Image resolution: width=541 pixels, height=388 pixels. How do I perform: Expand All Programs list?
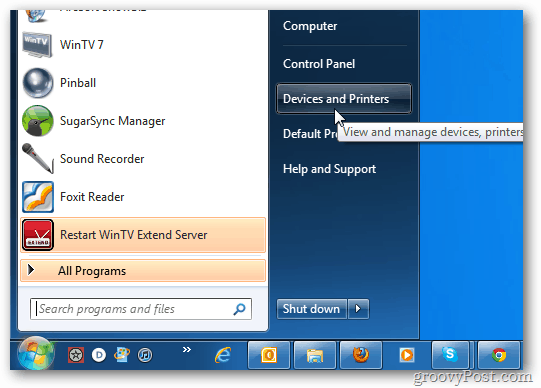(143, 271)
